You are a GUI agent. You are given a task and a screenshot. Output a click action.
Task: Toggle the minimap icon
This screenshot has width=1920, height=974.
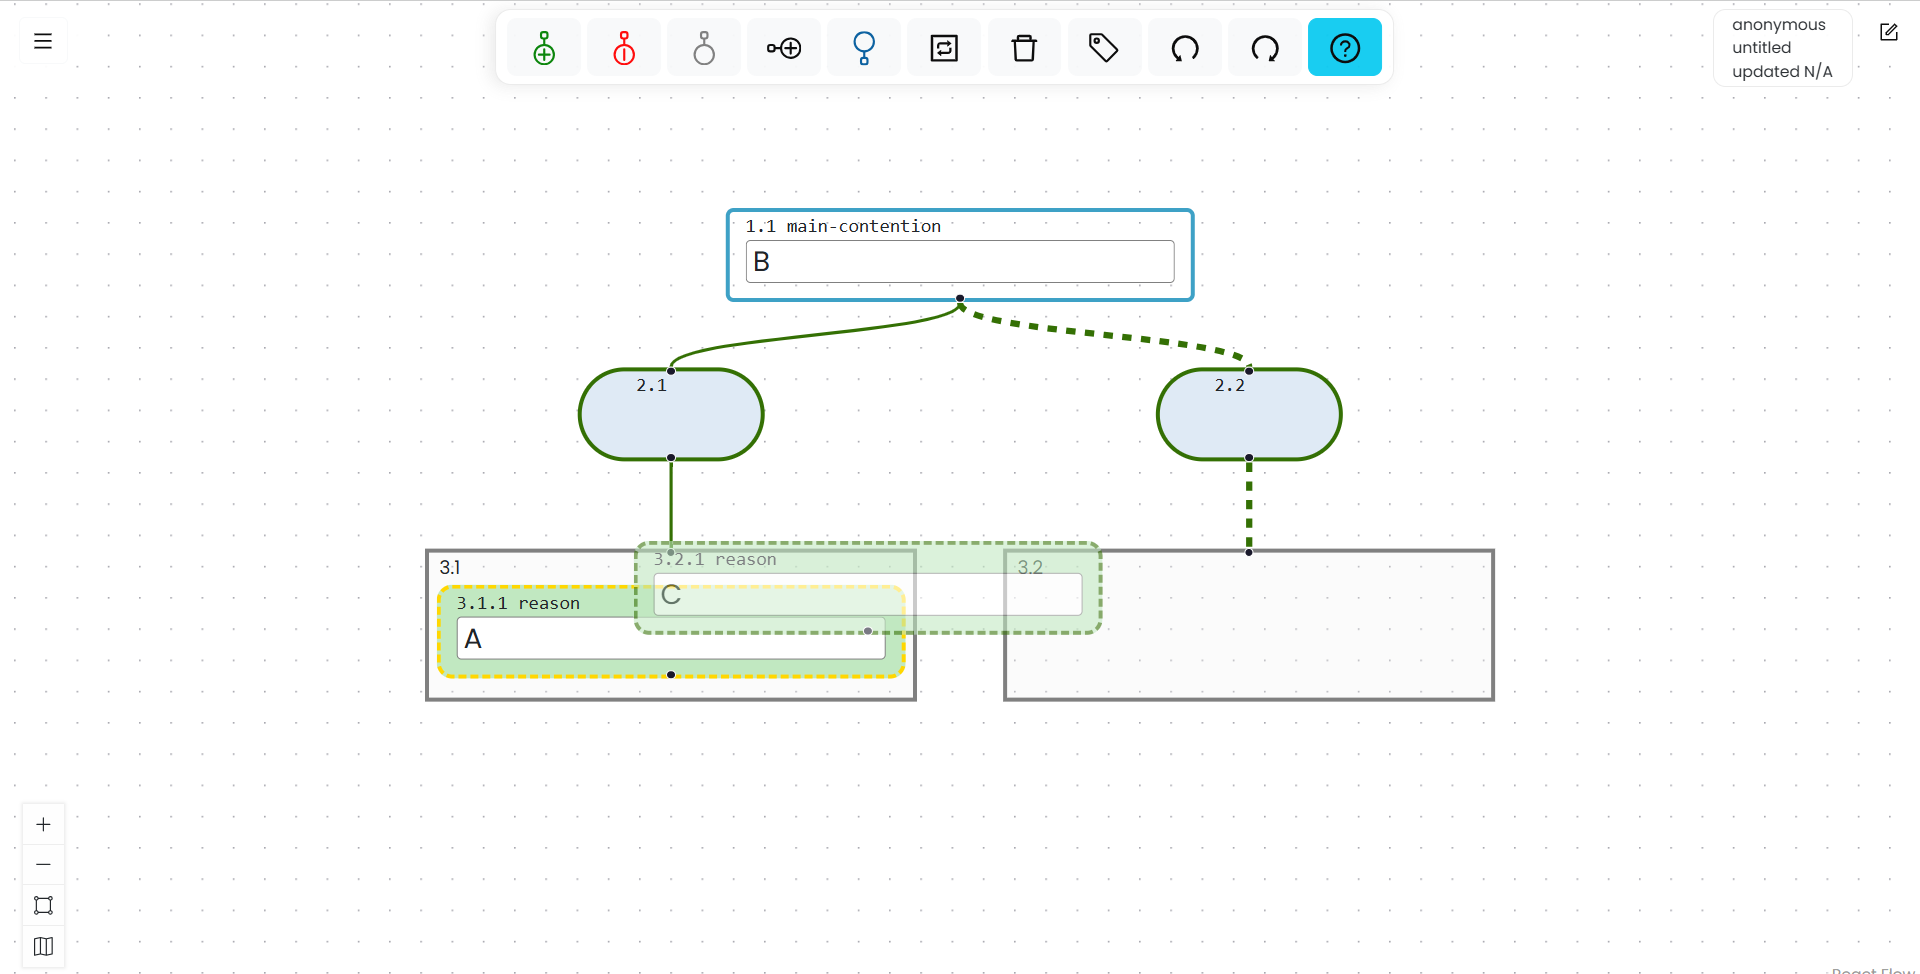pos(43,946)
